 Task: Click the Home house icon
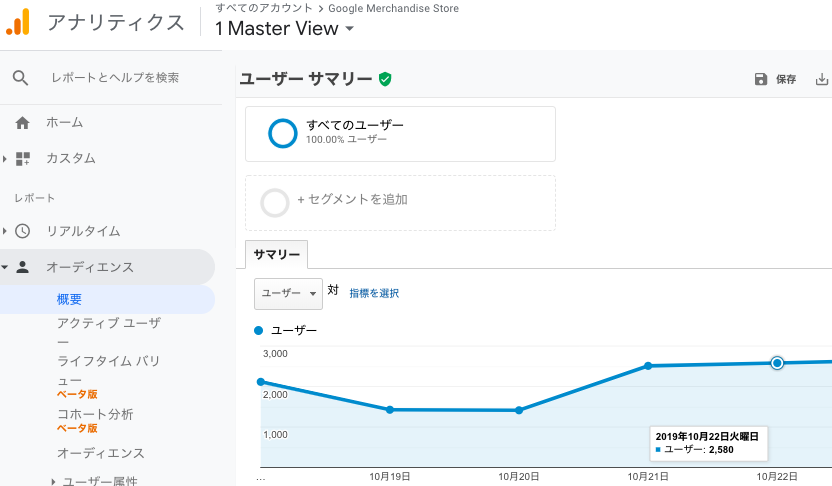(22, 123)
